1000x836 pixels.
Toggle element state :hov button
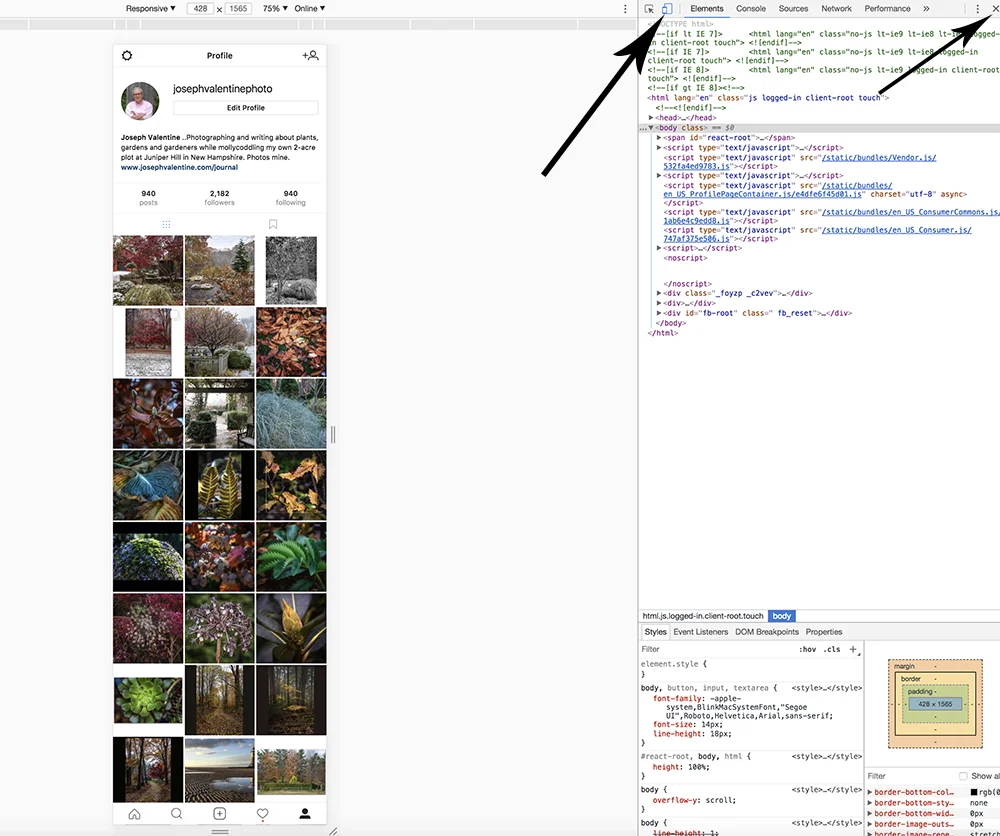[x=807, y=649]
